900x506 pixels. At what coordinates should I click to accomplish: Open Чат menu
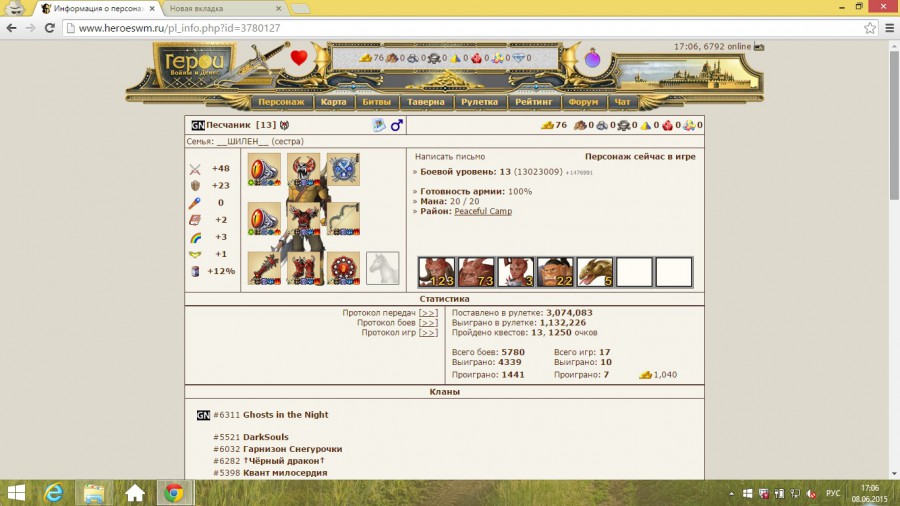(622, 102)
